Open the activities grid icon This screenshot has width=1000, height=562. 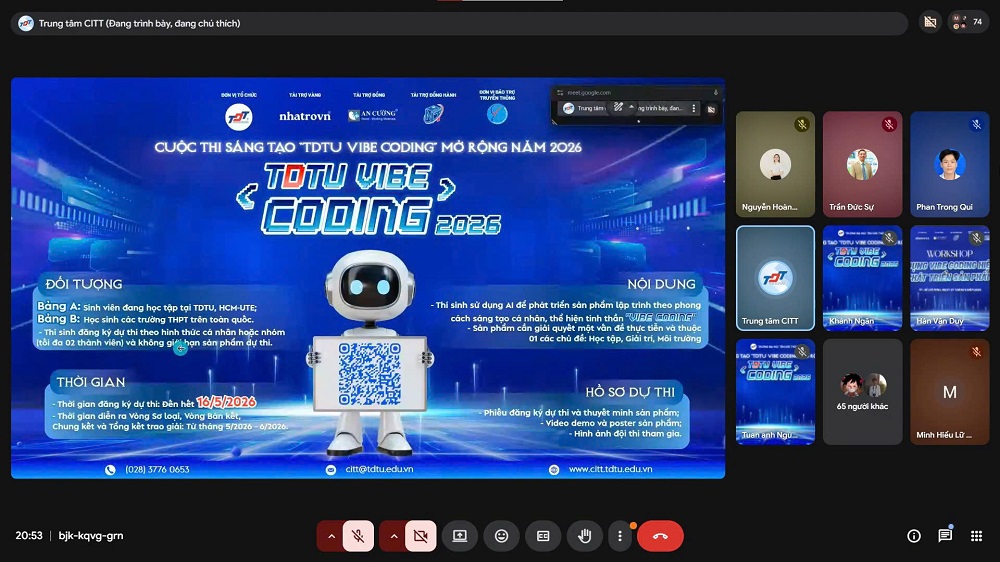[x=976, y=536]
